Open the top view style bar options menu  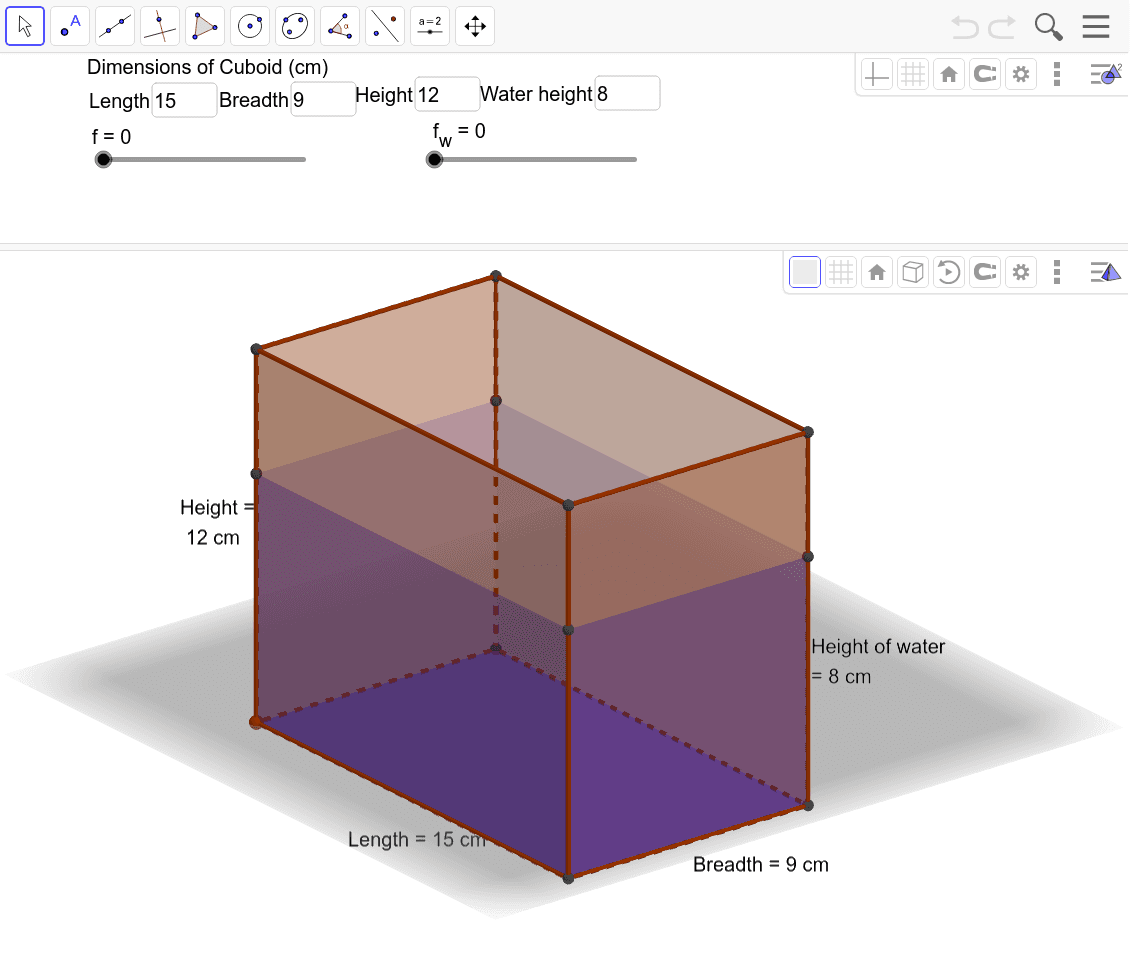click(1057, 73)
